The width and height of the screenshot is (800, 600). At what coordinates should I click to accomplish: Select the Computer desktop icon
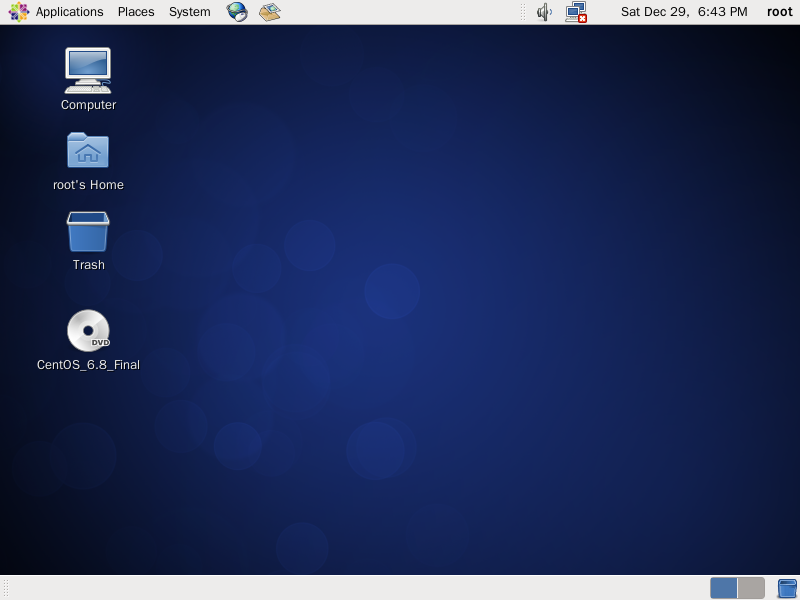pos(88,70)
